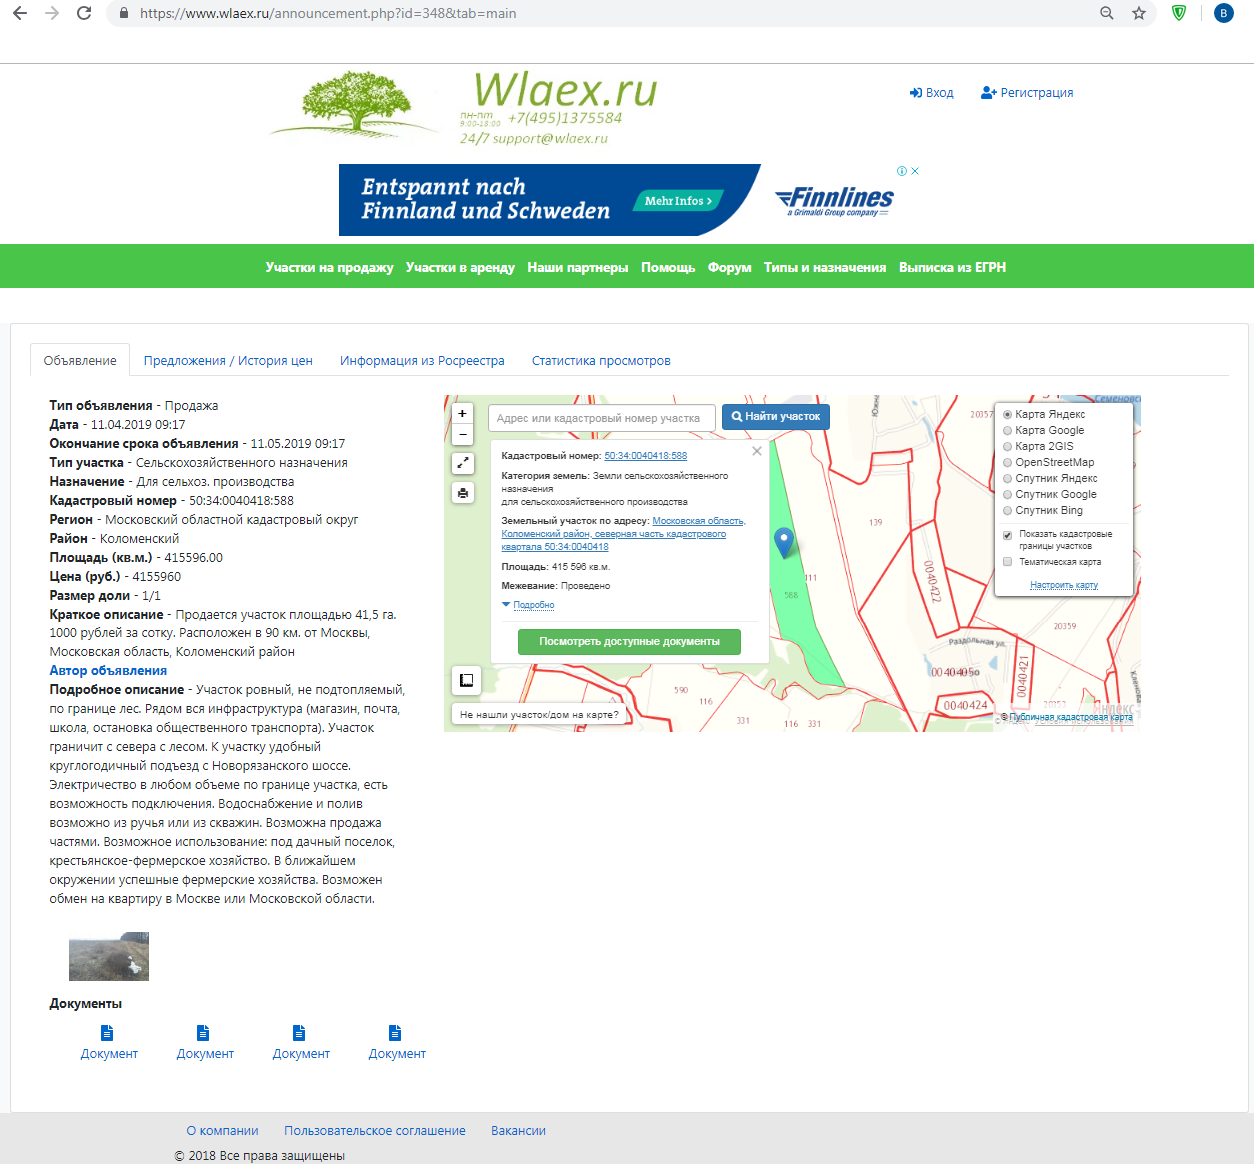Open the land plot photo thumbnail
The width and height of the screenshot is (1254, 1164).
click(x=109, y=957)
